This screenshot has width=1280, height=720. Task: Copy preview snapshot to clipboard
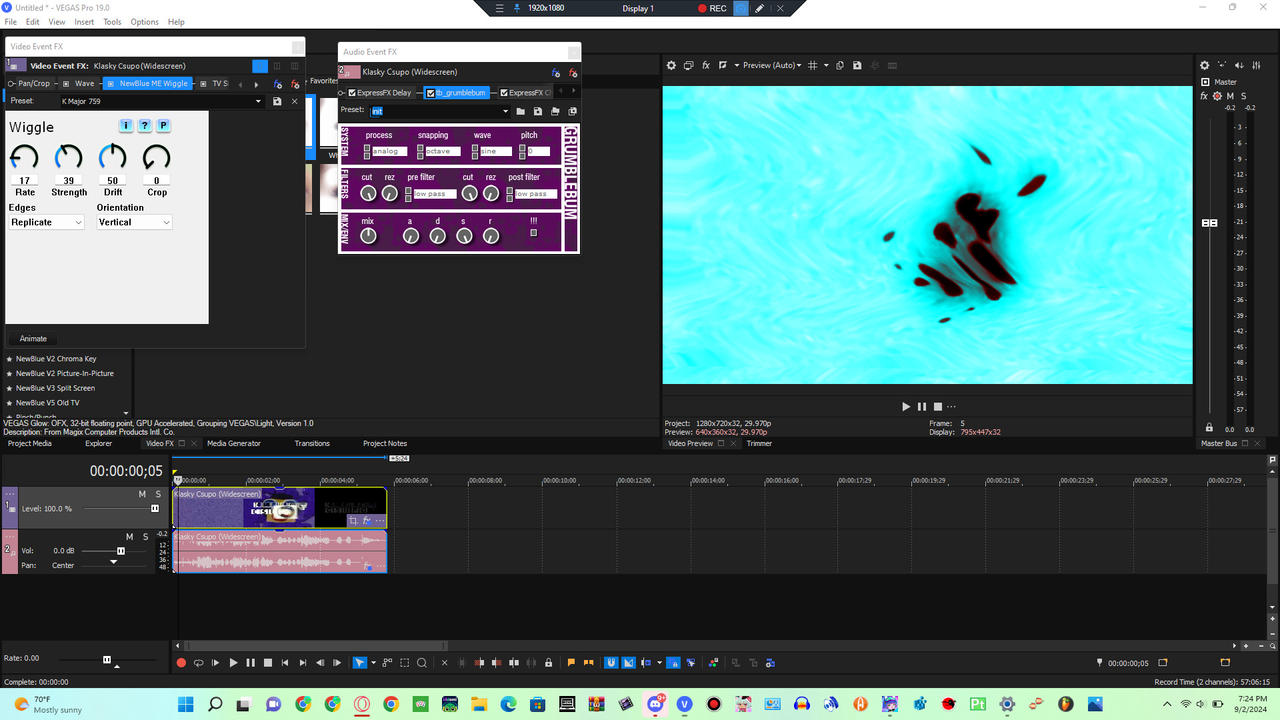click(x=840, y=65)
